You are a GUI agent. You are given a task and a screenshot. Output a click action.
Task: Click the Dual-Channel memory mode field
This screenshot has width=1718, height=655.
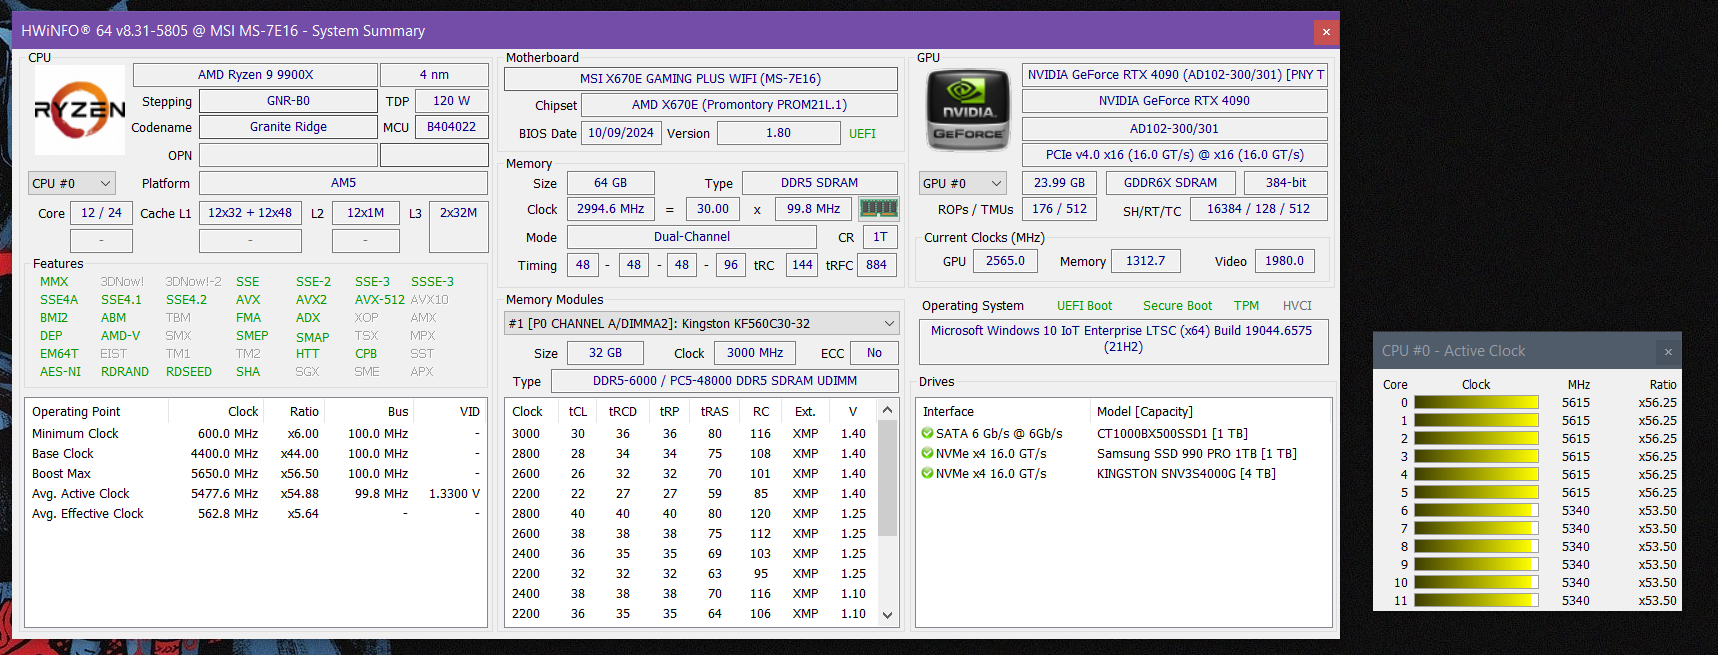692,237
